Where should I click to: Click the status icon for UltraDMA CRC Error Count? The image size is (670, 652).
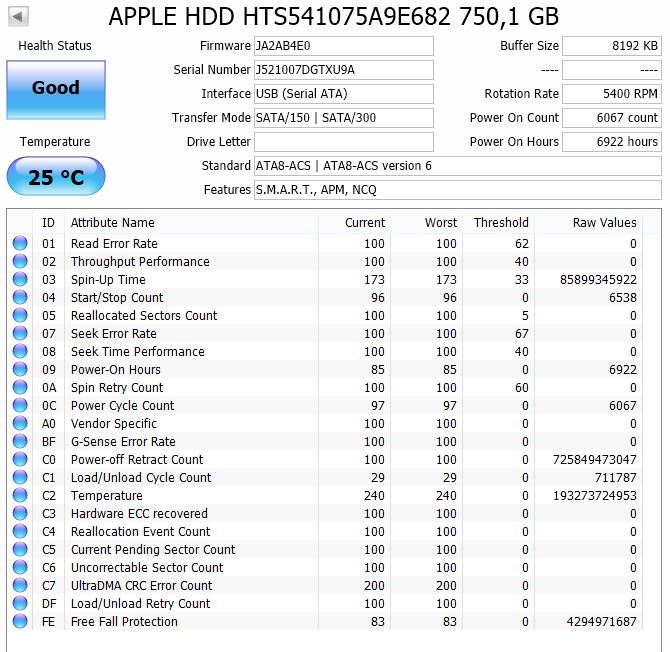[x=20, y=585]
